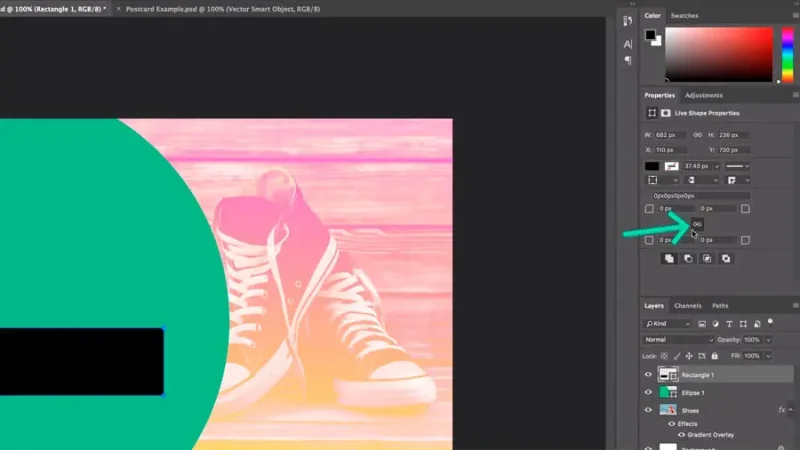Select the Color panel tab
800x450 pixels.
pos(652,16)
